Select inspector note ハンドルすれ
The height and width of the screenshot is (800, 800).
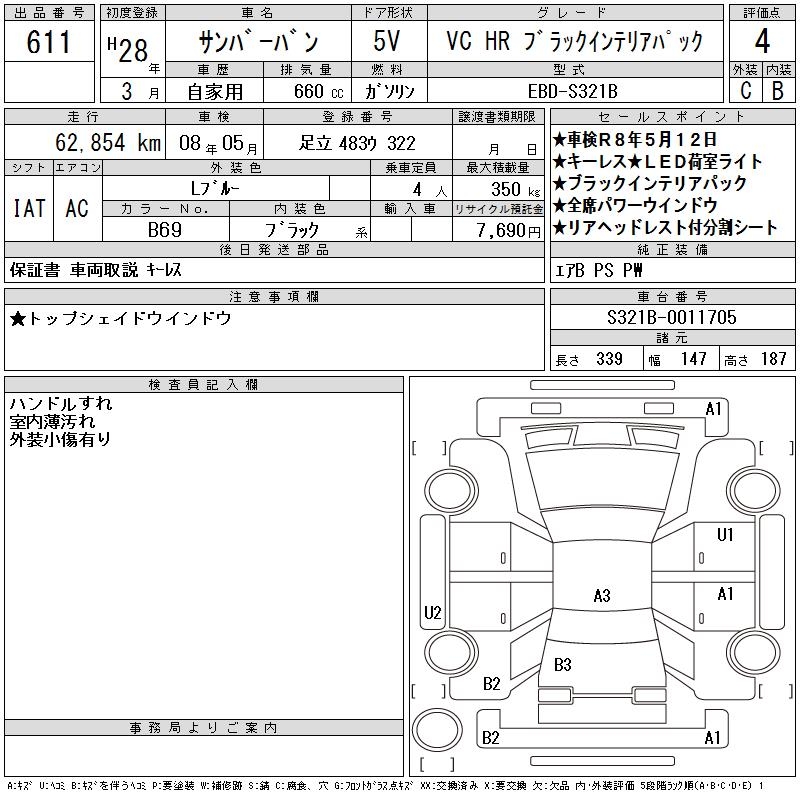61,404
